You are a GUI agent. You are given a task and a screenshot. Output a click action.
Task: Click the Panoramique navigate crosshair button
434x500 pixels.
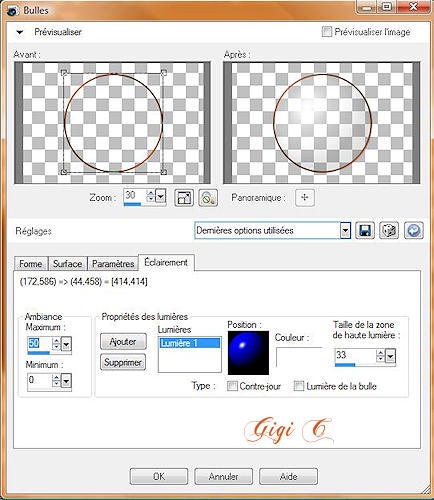coord(305,197)
